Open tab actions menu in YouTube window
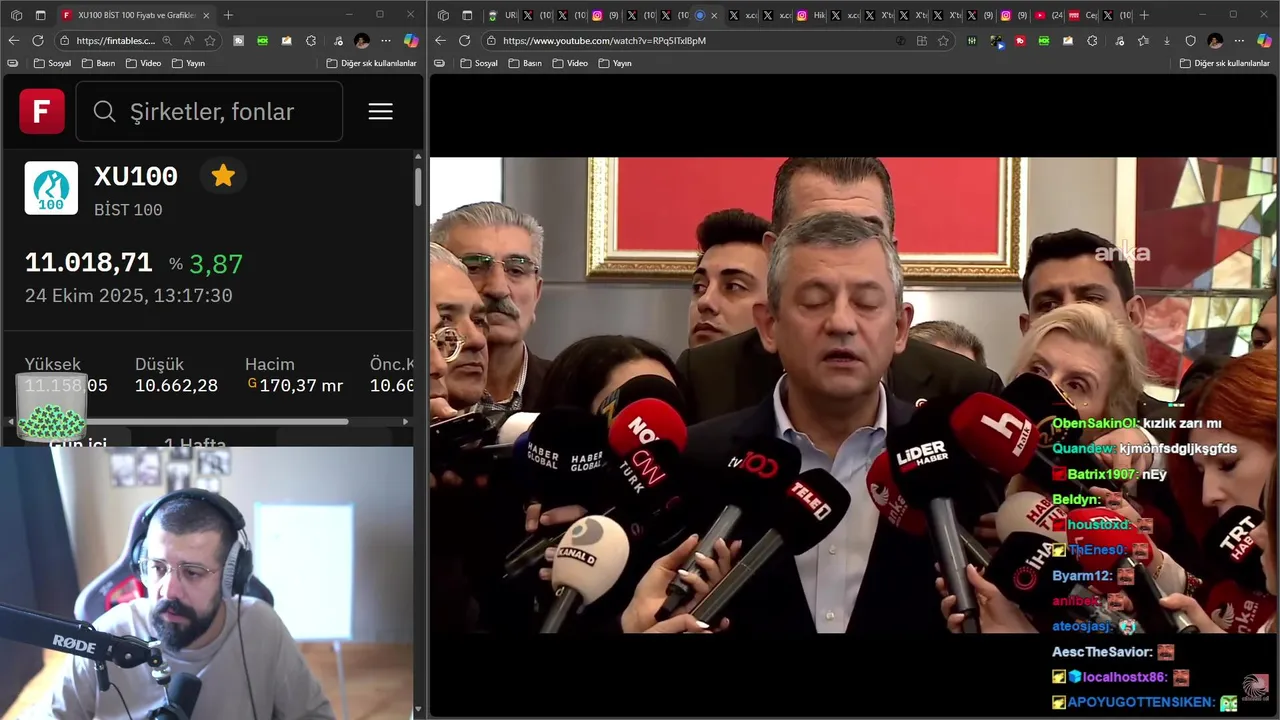 (467, 15)
